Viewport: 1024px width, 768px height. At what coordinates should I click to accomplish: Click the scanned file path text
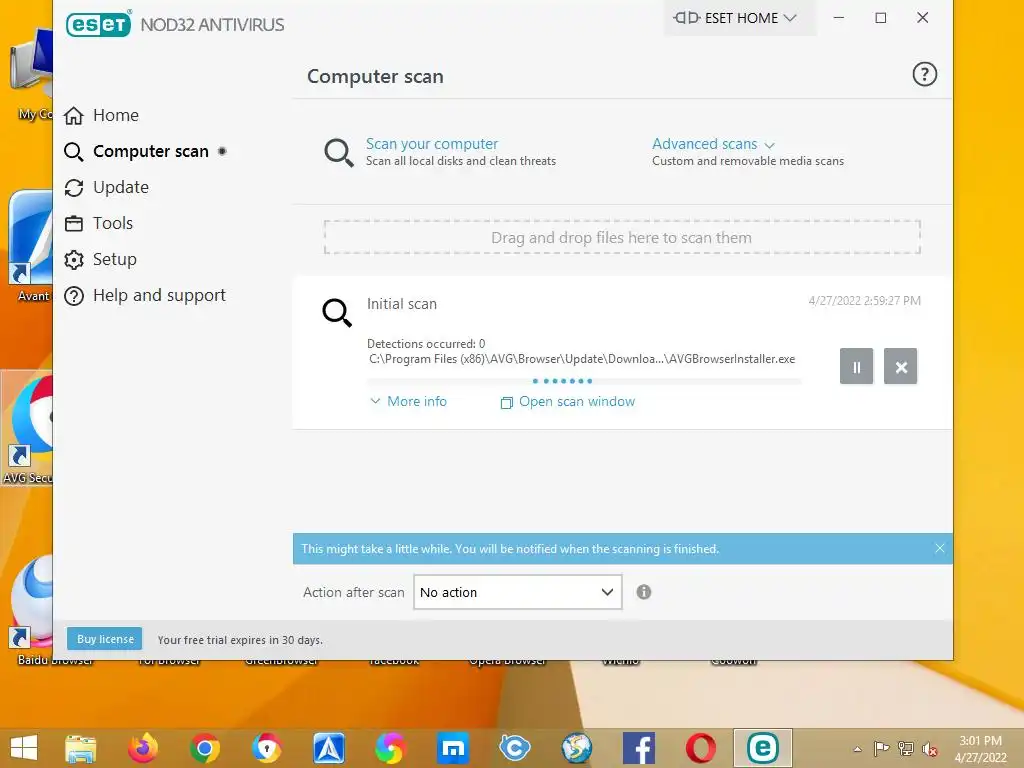coord(582,359)
